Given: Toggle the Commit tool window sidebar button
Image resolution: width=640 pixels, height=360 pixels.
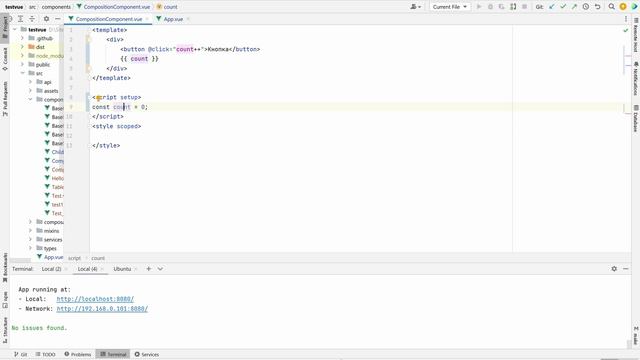Looking at the screenshot, I should click(x=5, y=59).
